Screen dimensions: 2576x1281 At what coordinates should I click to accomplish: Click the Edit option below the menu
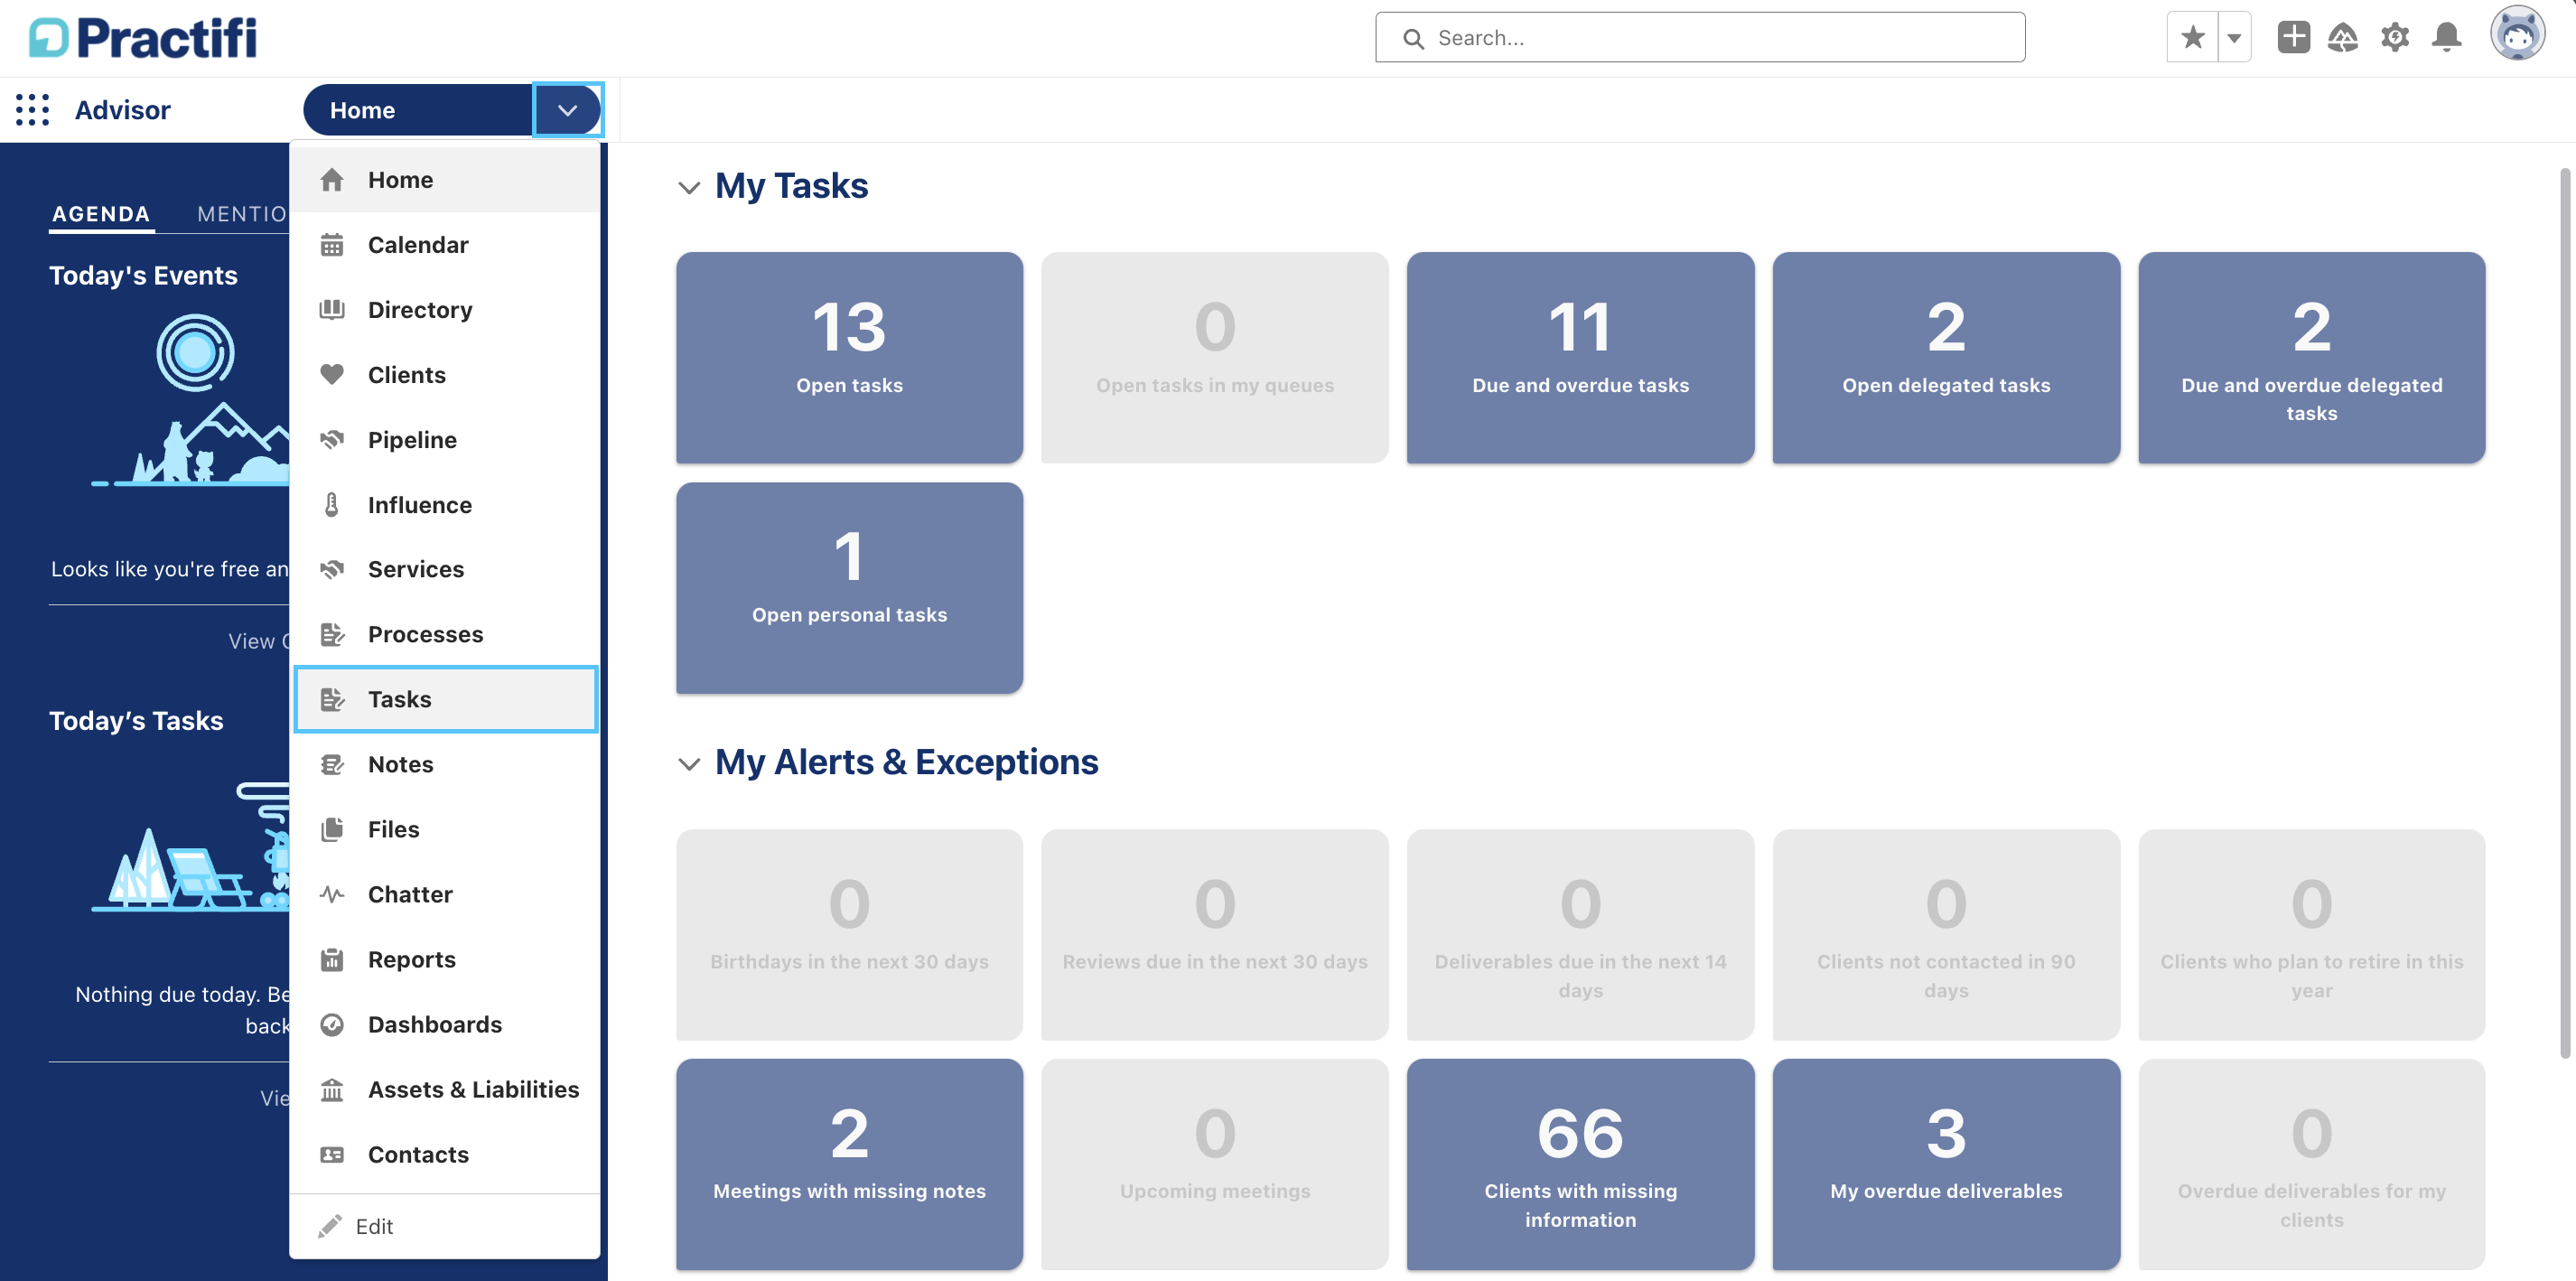(x=372, y=1226)
